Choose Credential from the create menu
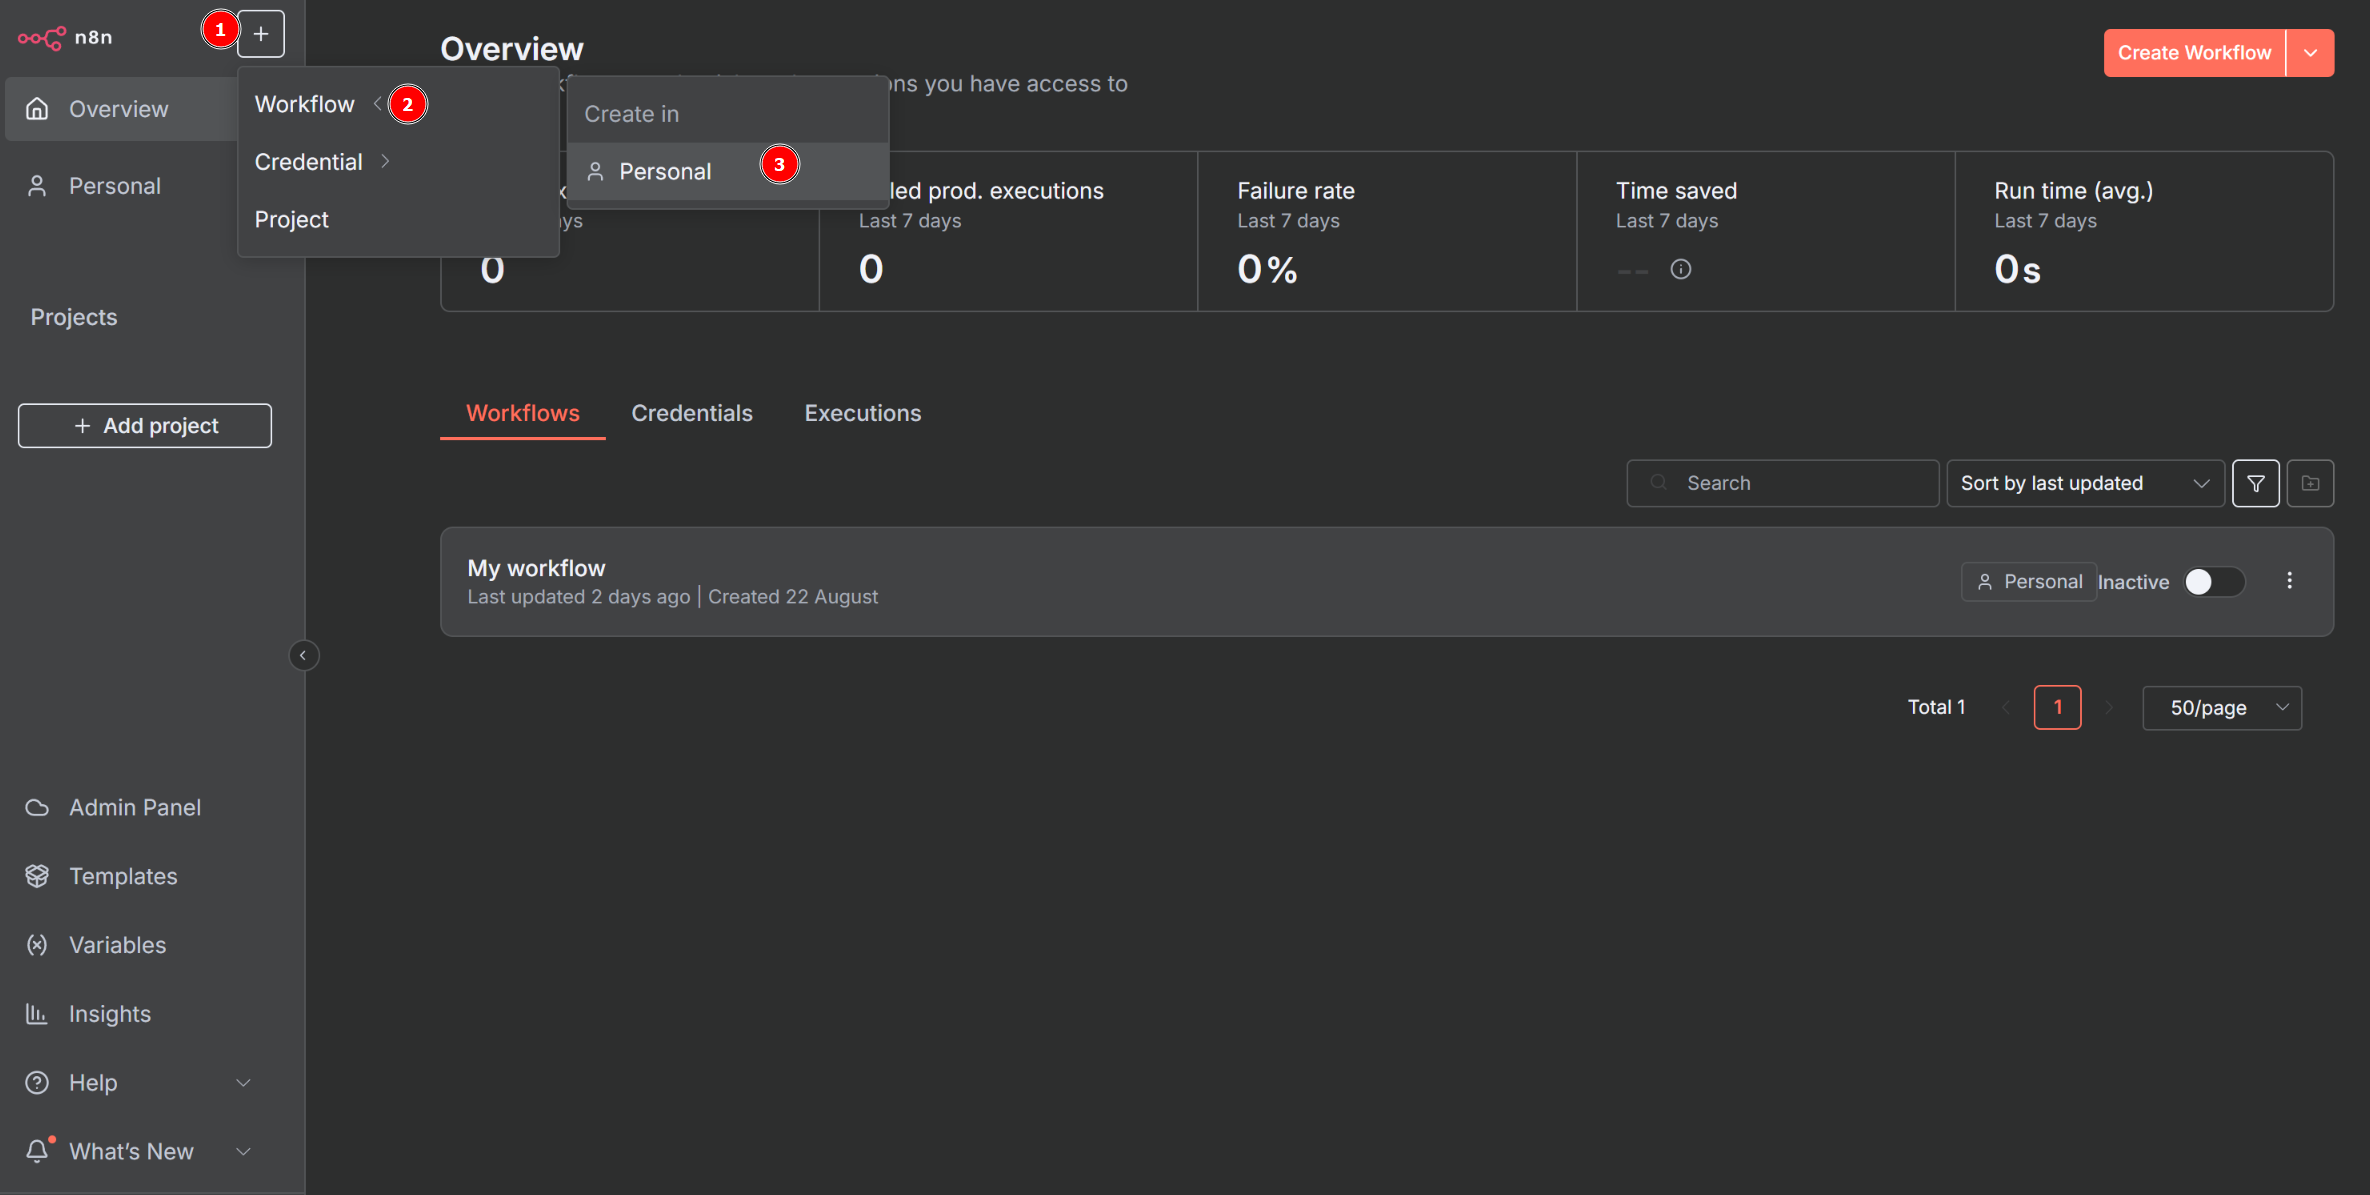The height and width of the screenshot is (1195, 2370). (x=309, y=162)
